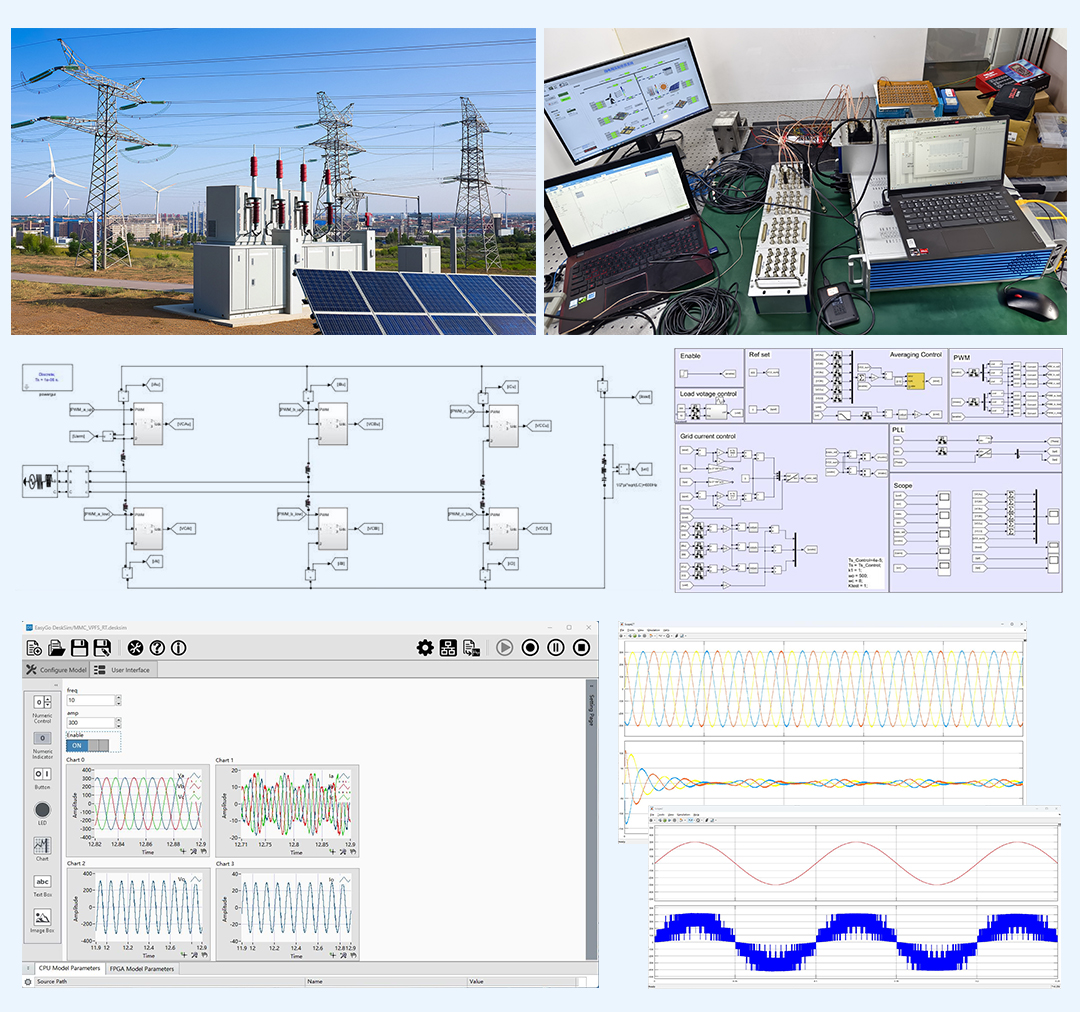Click the amp field spinner arrows
Screen dimensions: 1080x1012
coord(118,723)
